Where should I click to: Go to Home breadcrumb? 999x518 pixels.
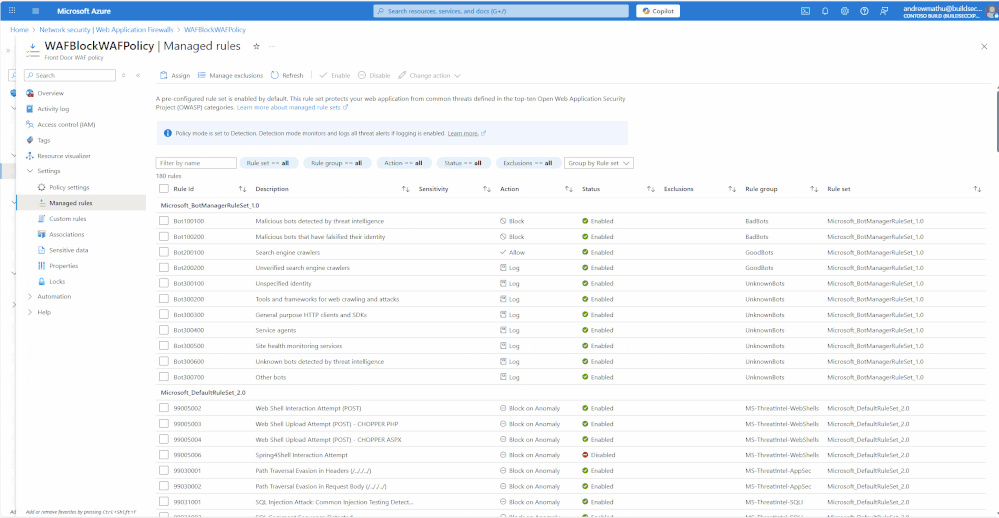click(x=19, y=30)
